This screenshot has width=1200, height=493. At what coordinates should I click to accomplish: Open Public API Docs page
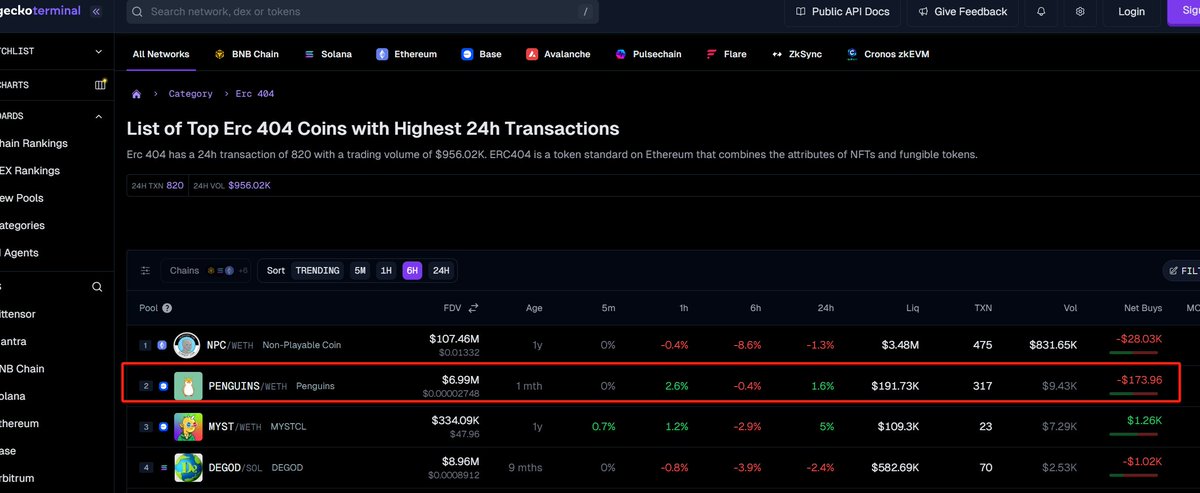(840, 12)
